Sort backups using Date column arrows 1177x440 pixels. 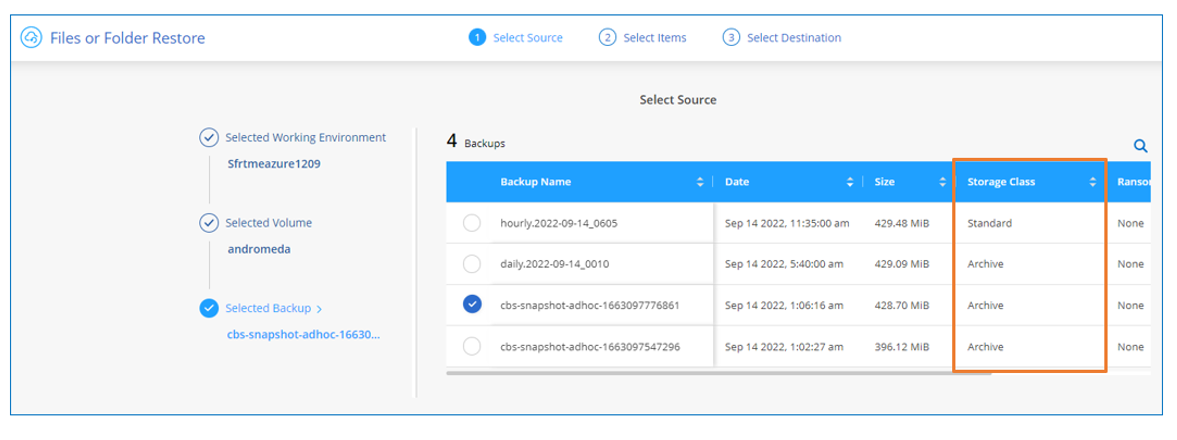click(x=850, y=182)
